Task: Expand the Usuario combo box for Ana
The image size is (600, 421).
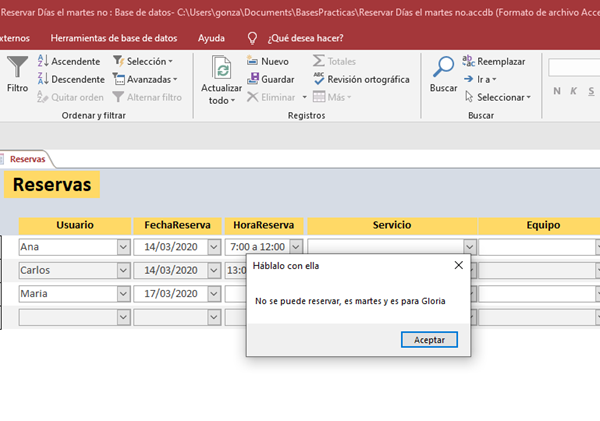Action: click(124, 247)
